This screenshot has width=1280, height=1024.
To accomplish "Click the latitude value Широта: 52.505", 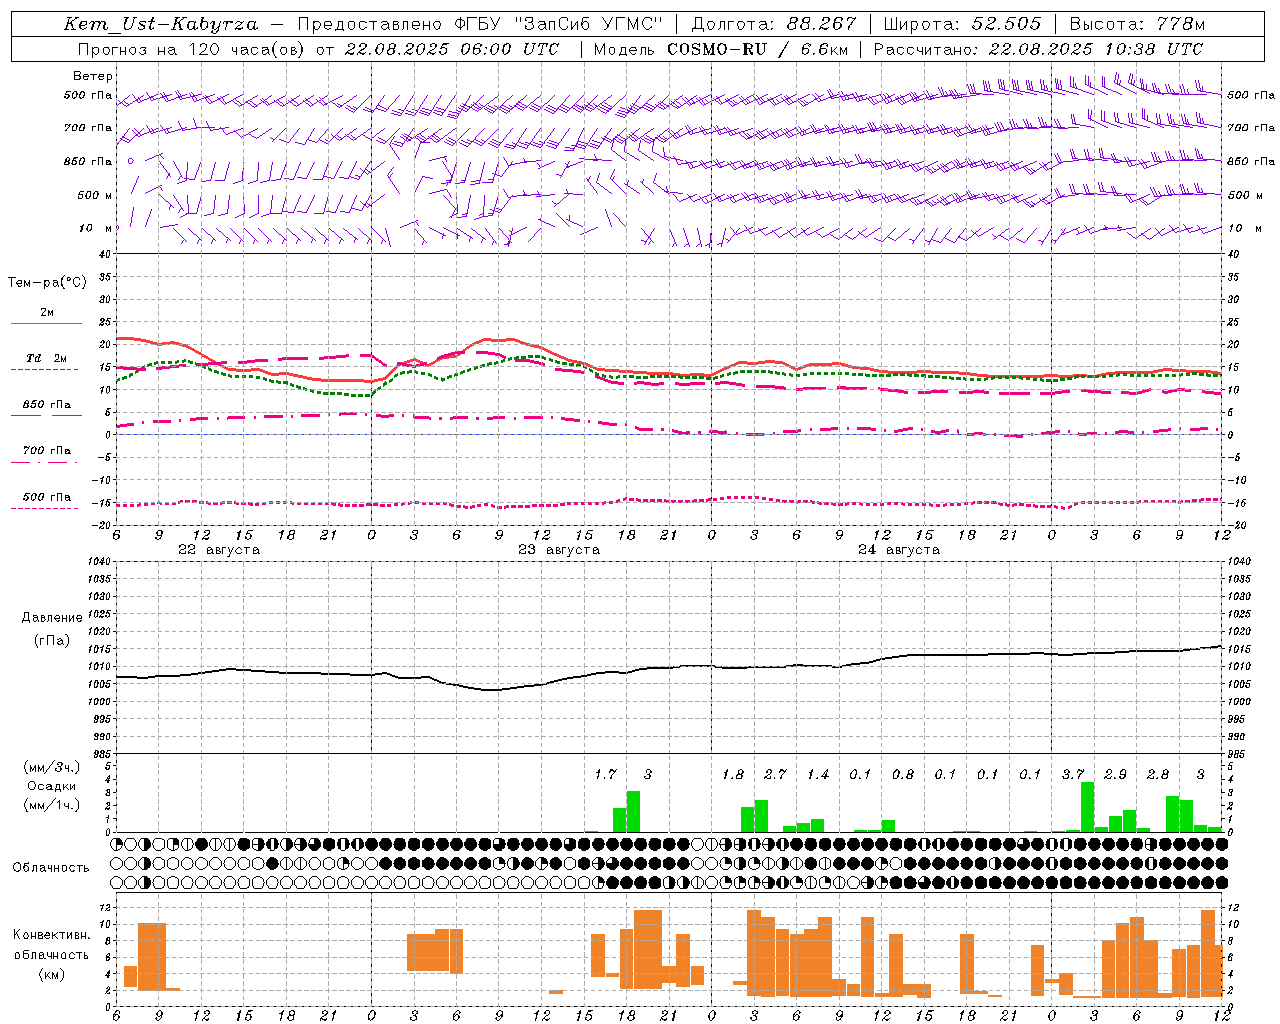I will point(962,24).
